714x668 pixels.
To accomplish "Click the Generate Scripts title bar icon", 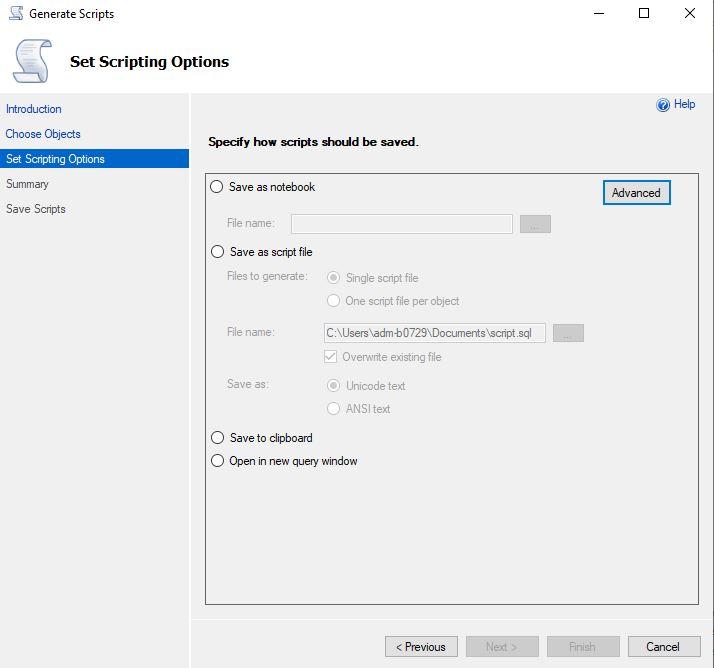I will click(15, 14).
